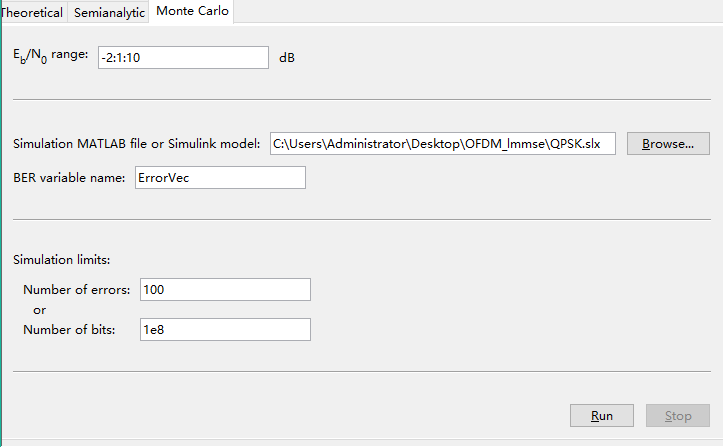Click the dB unit label
This screenshot has width=723, height=447.
[287, 58]
